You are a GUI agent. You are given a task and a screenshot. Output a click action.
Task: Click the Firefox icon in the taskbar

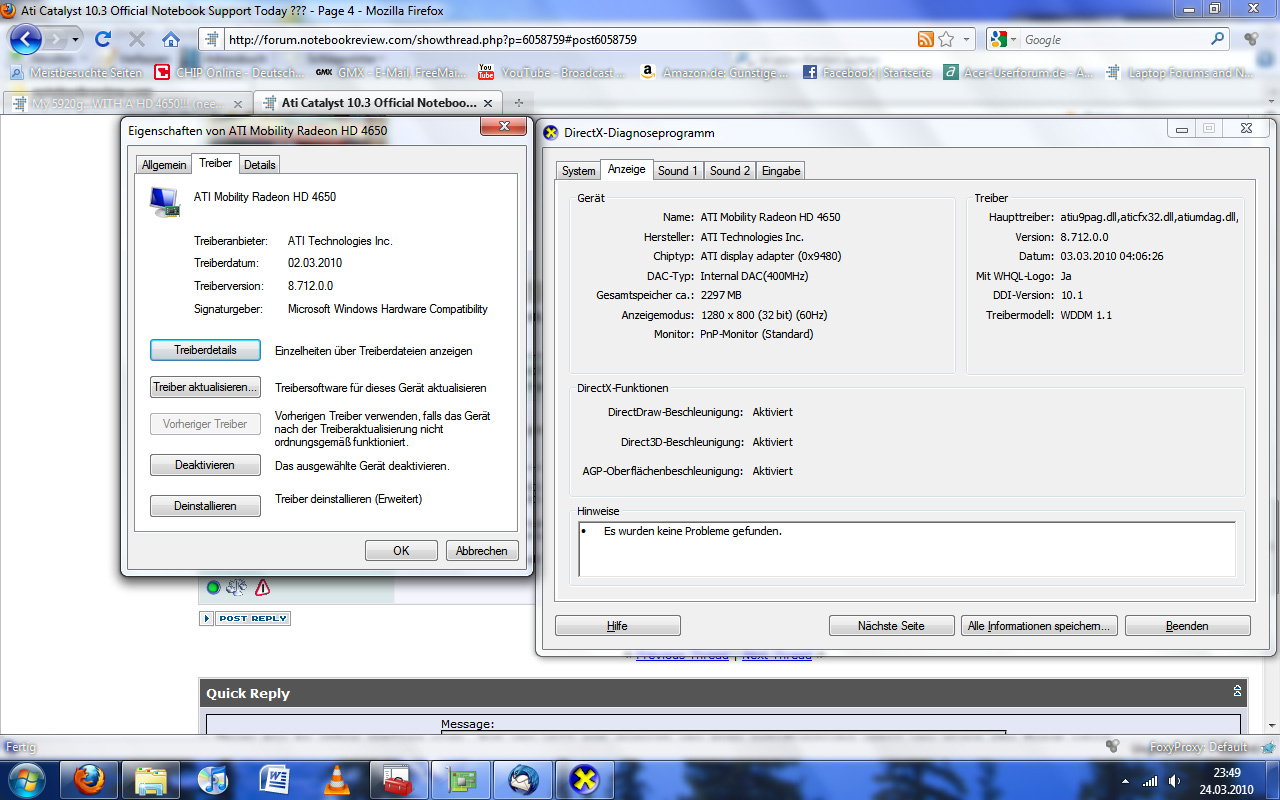90,779
